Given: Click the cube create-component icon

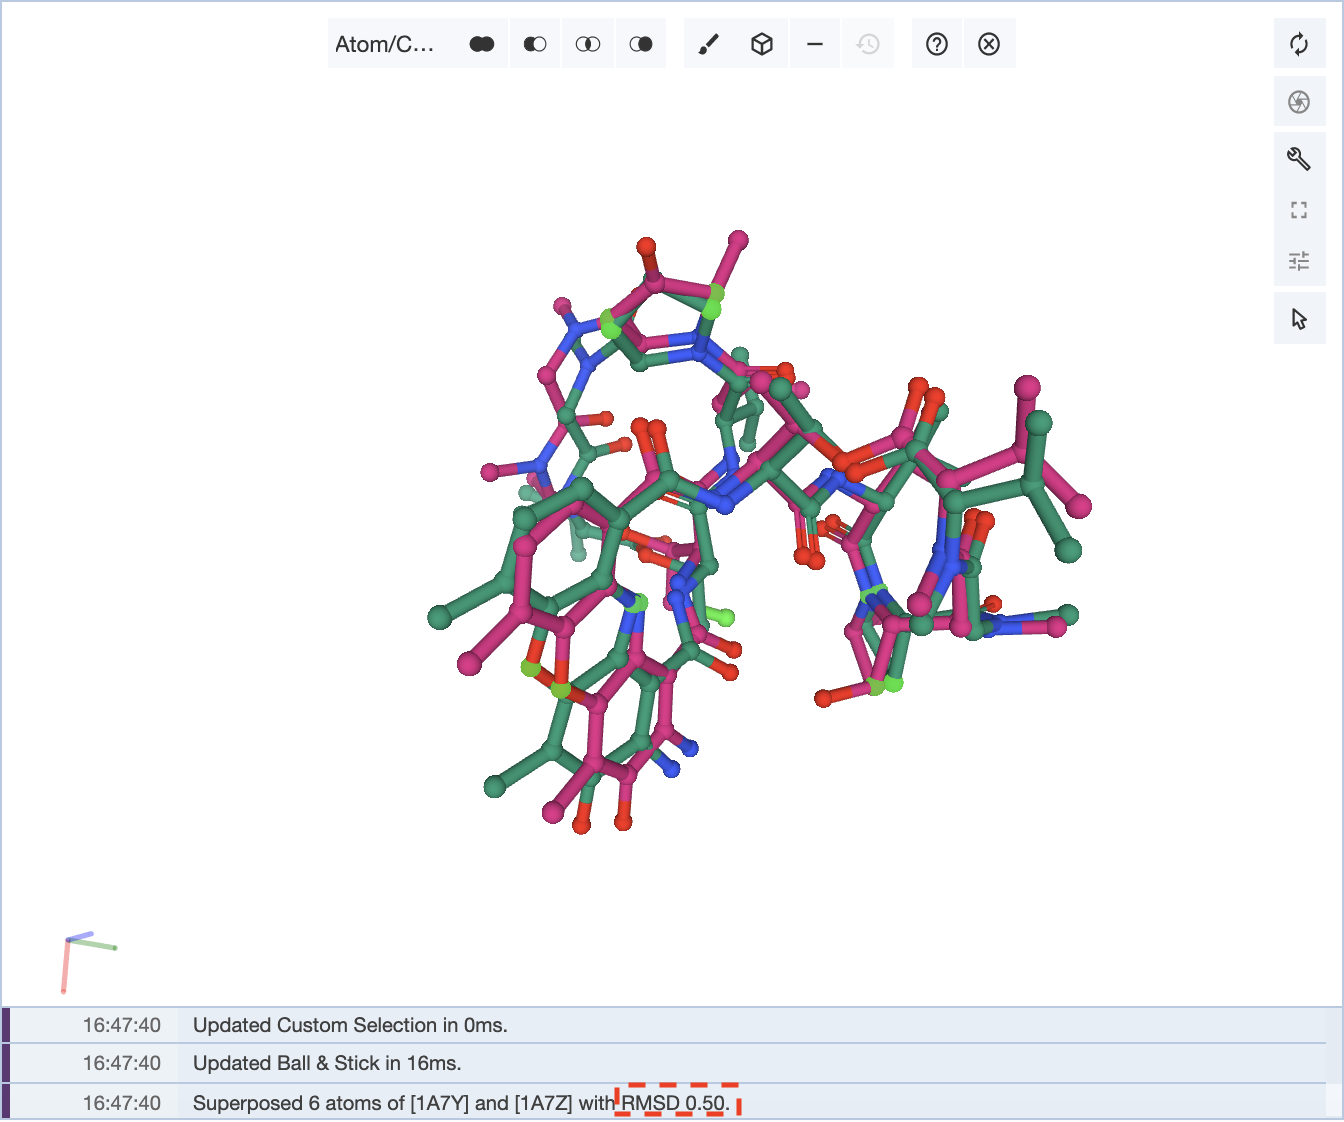Looking at the screenshot, I should pos(762,44).
